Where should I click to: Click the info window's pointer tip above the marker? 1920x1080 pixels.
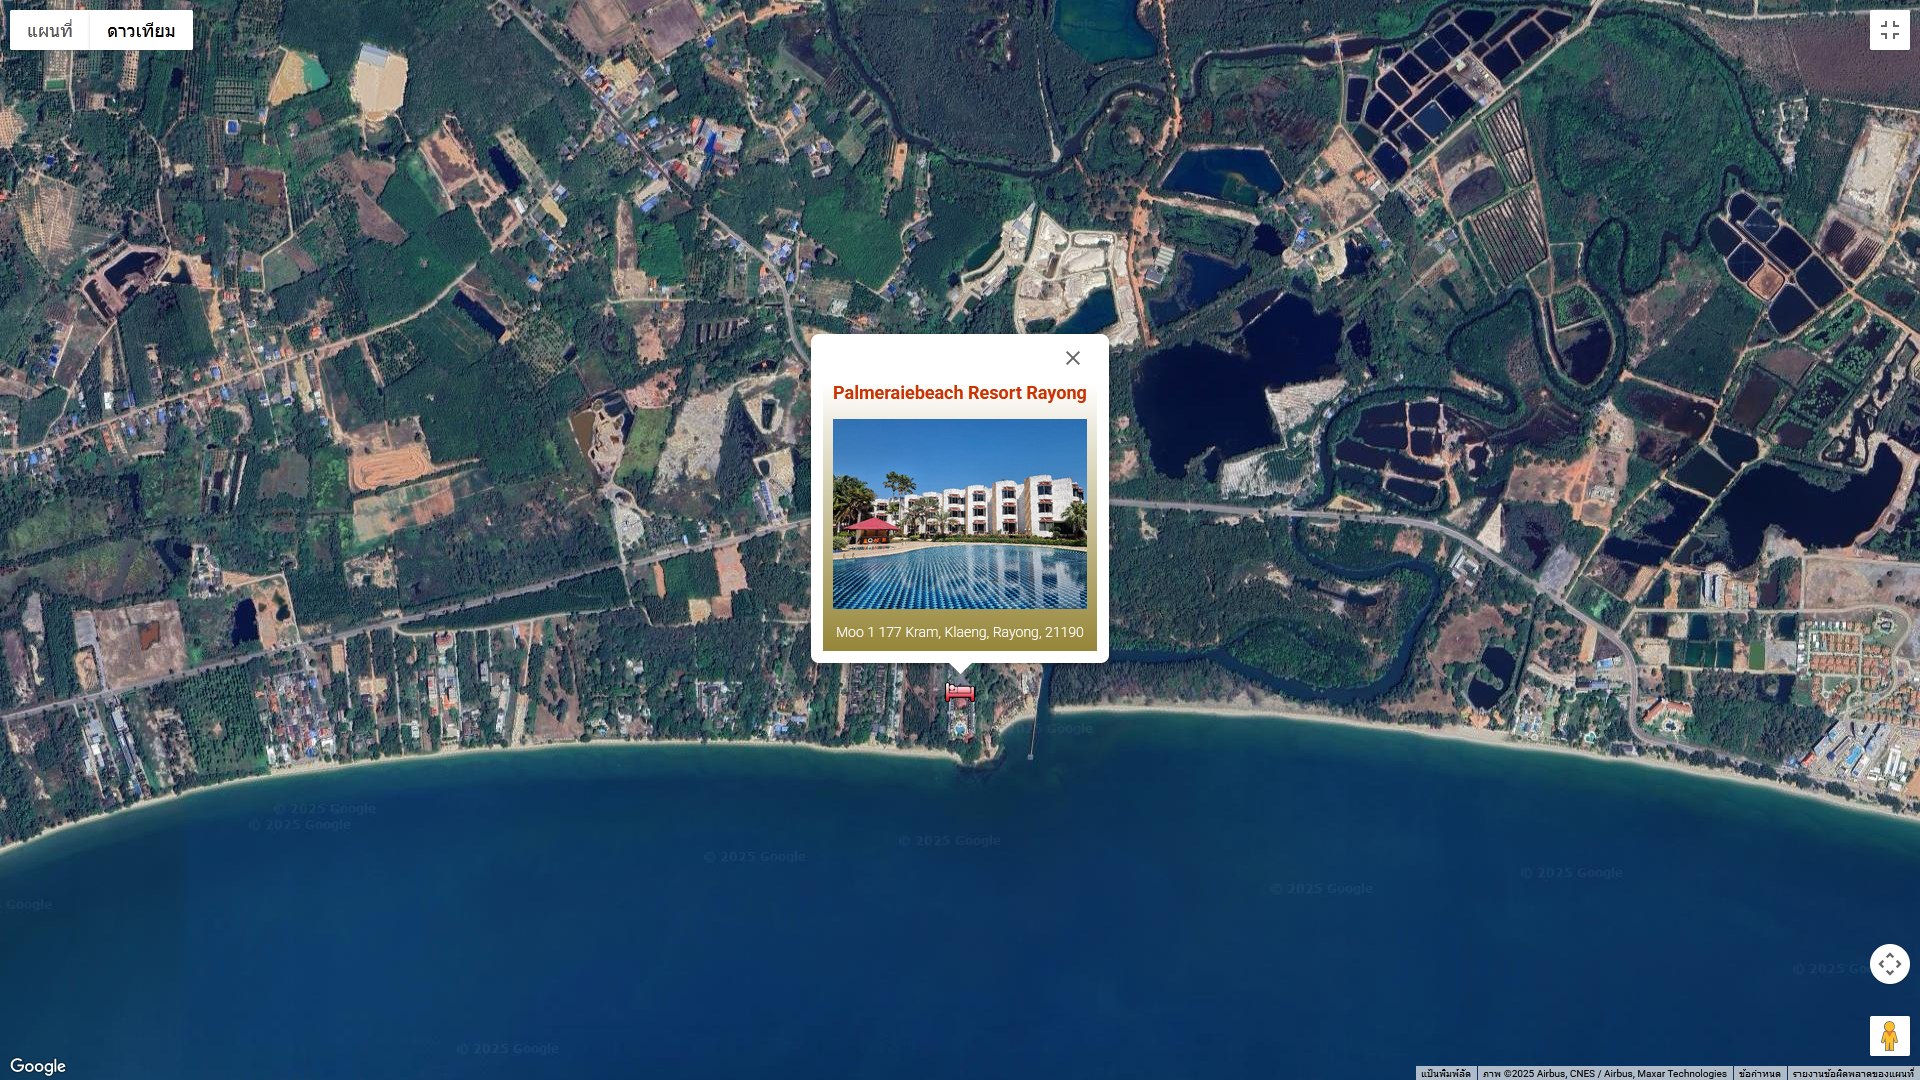(x=960, y=668)
